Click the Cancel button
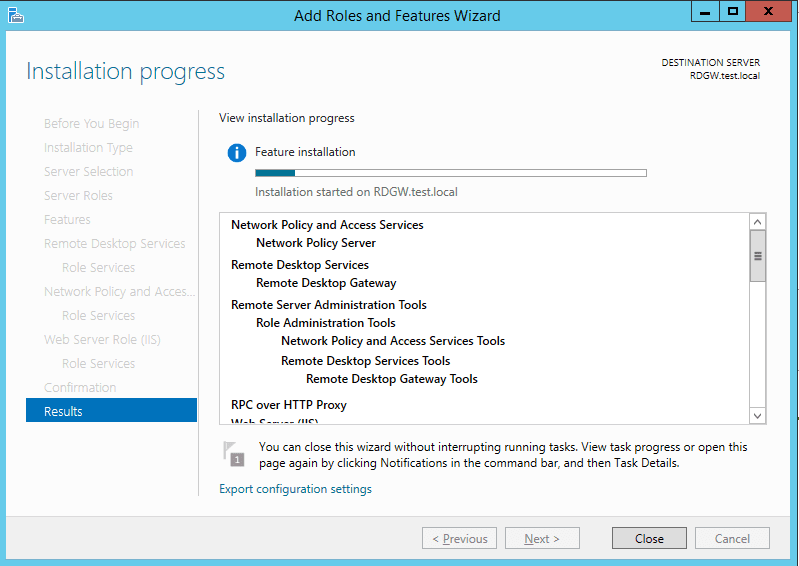 pos(732,538)
